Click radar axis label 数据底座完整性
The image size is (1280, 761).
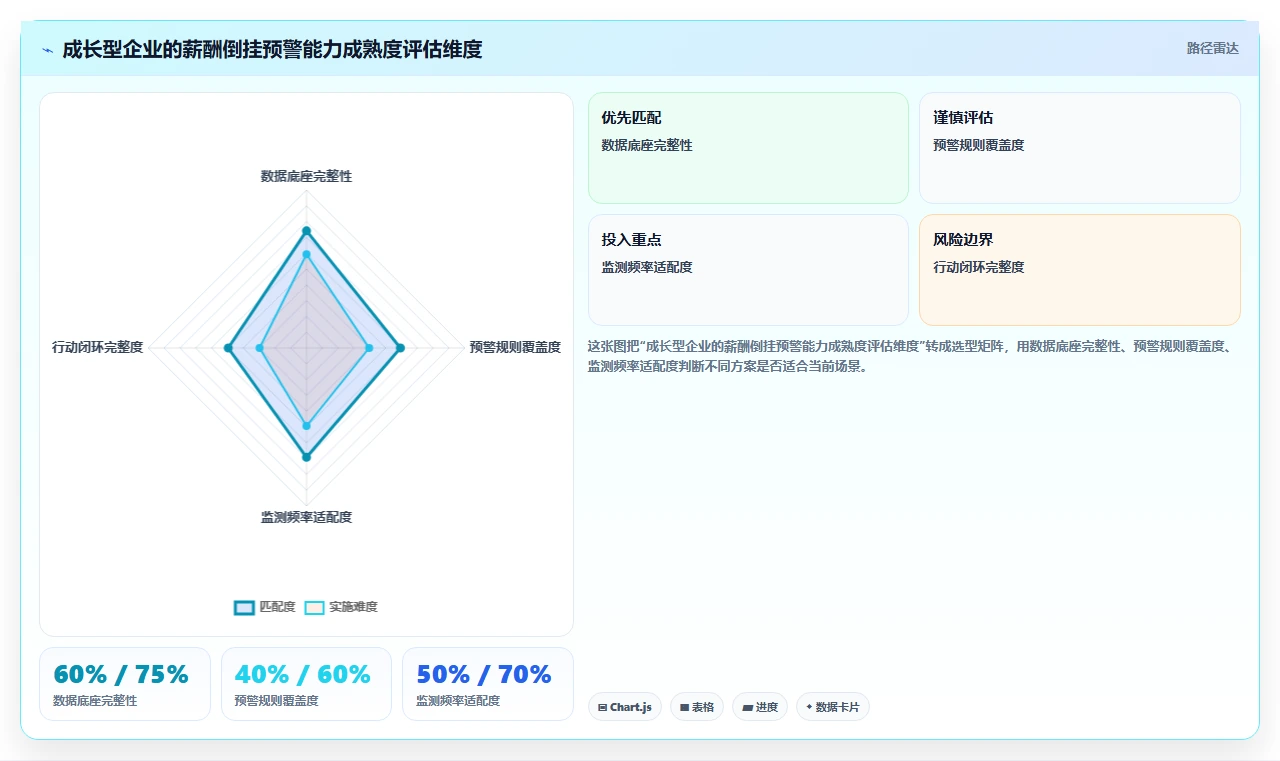click(306, 176)
